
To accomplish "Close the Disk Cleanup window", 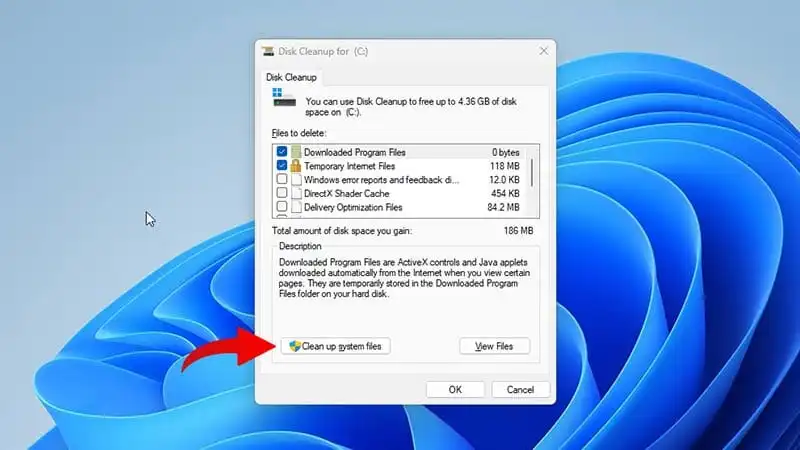I will click(544, 51).
